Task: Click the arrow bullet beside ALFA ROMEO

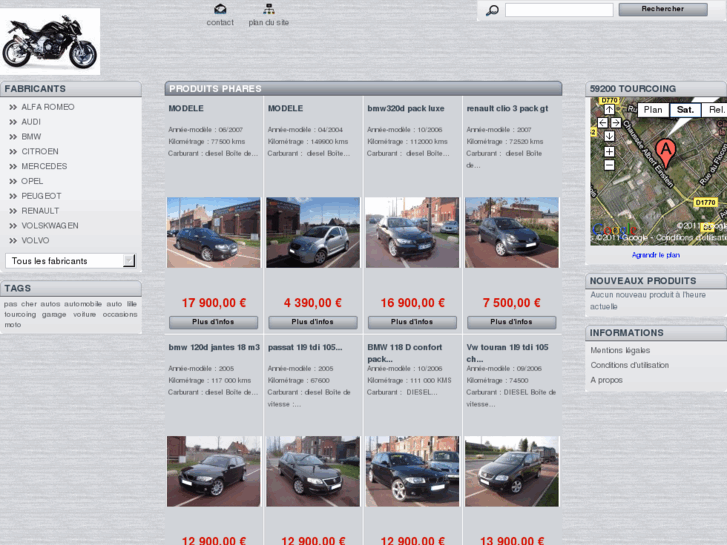Action: [x=13, y=107]
